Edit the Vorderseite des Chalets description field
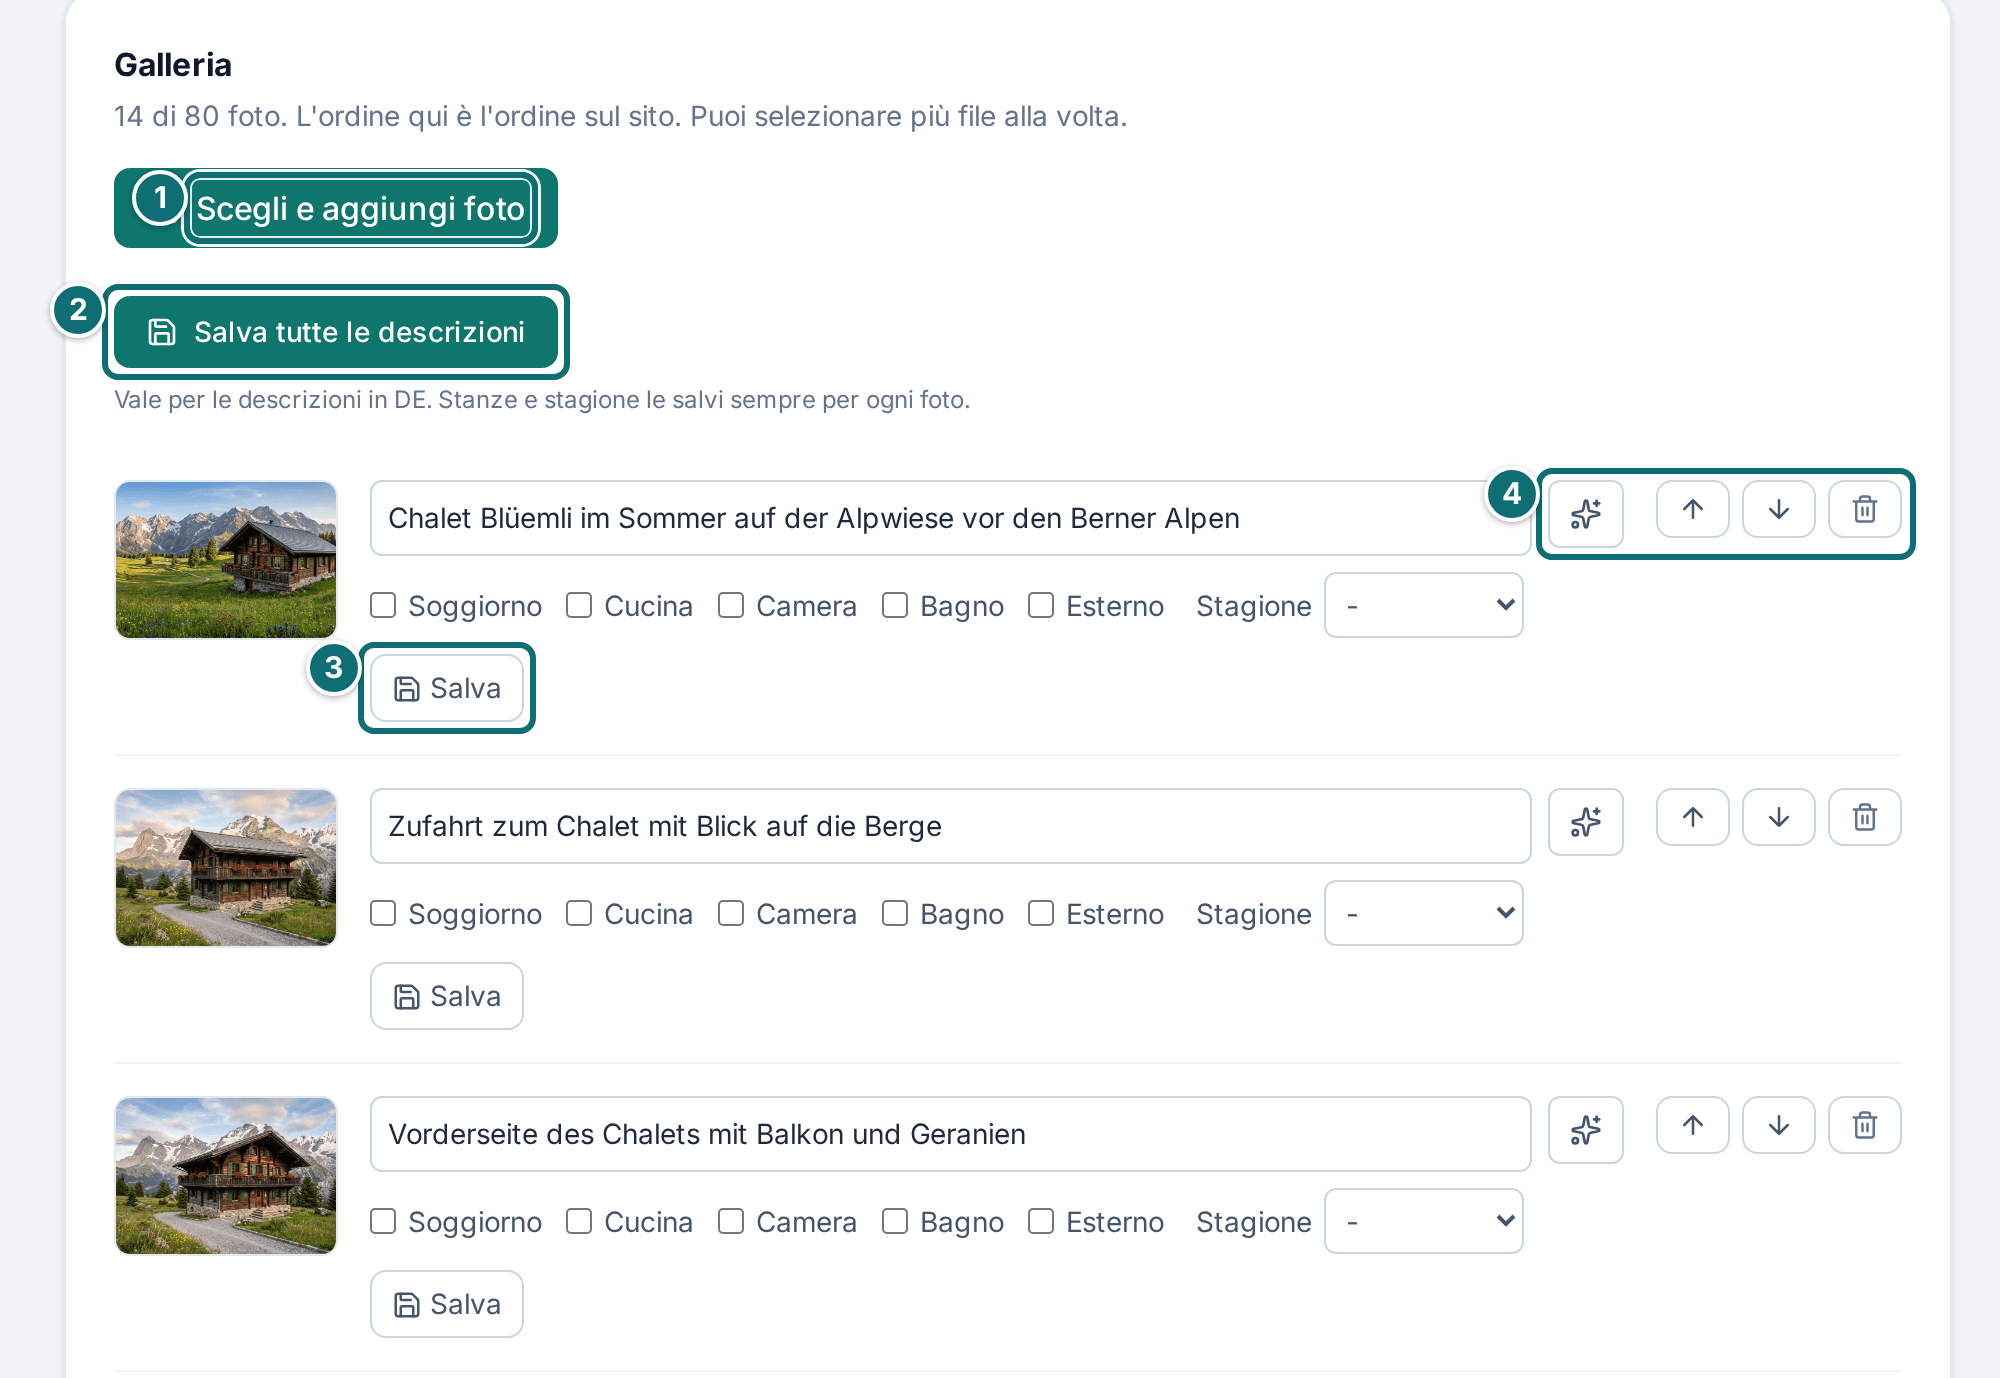The image size is (2000, 1378). pos(950,1134)
